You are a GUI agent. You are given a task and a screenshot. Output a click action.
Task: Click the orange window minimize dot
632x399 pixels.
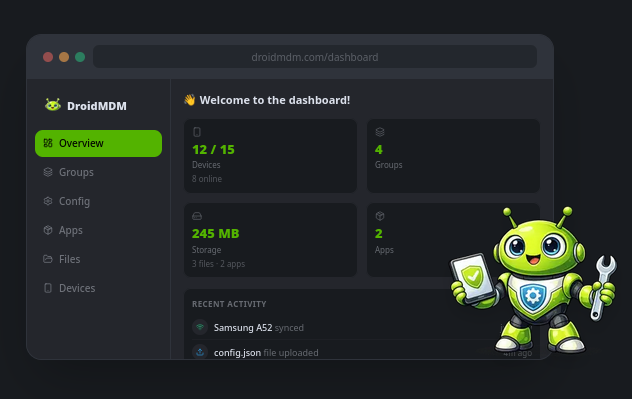point(64,57)
